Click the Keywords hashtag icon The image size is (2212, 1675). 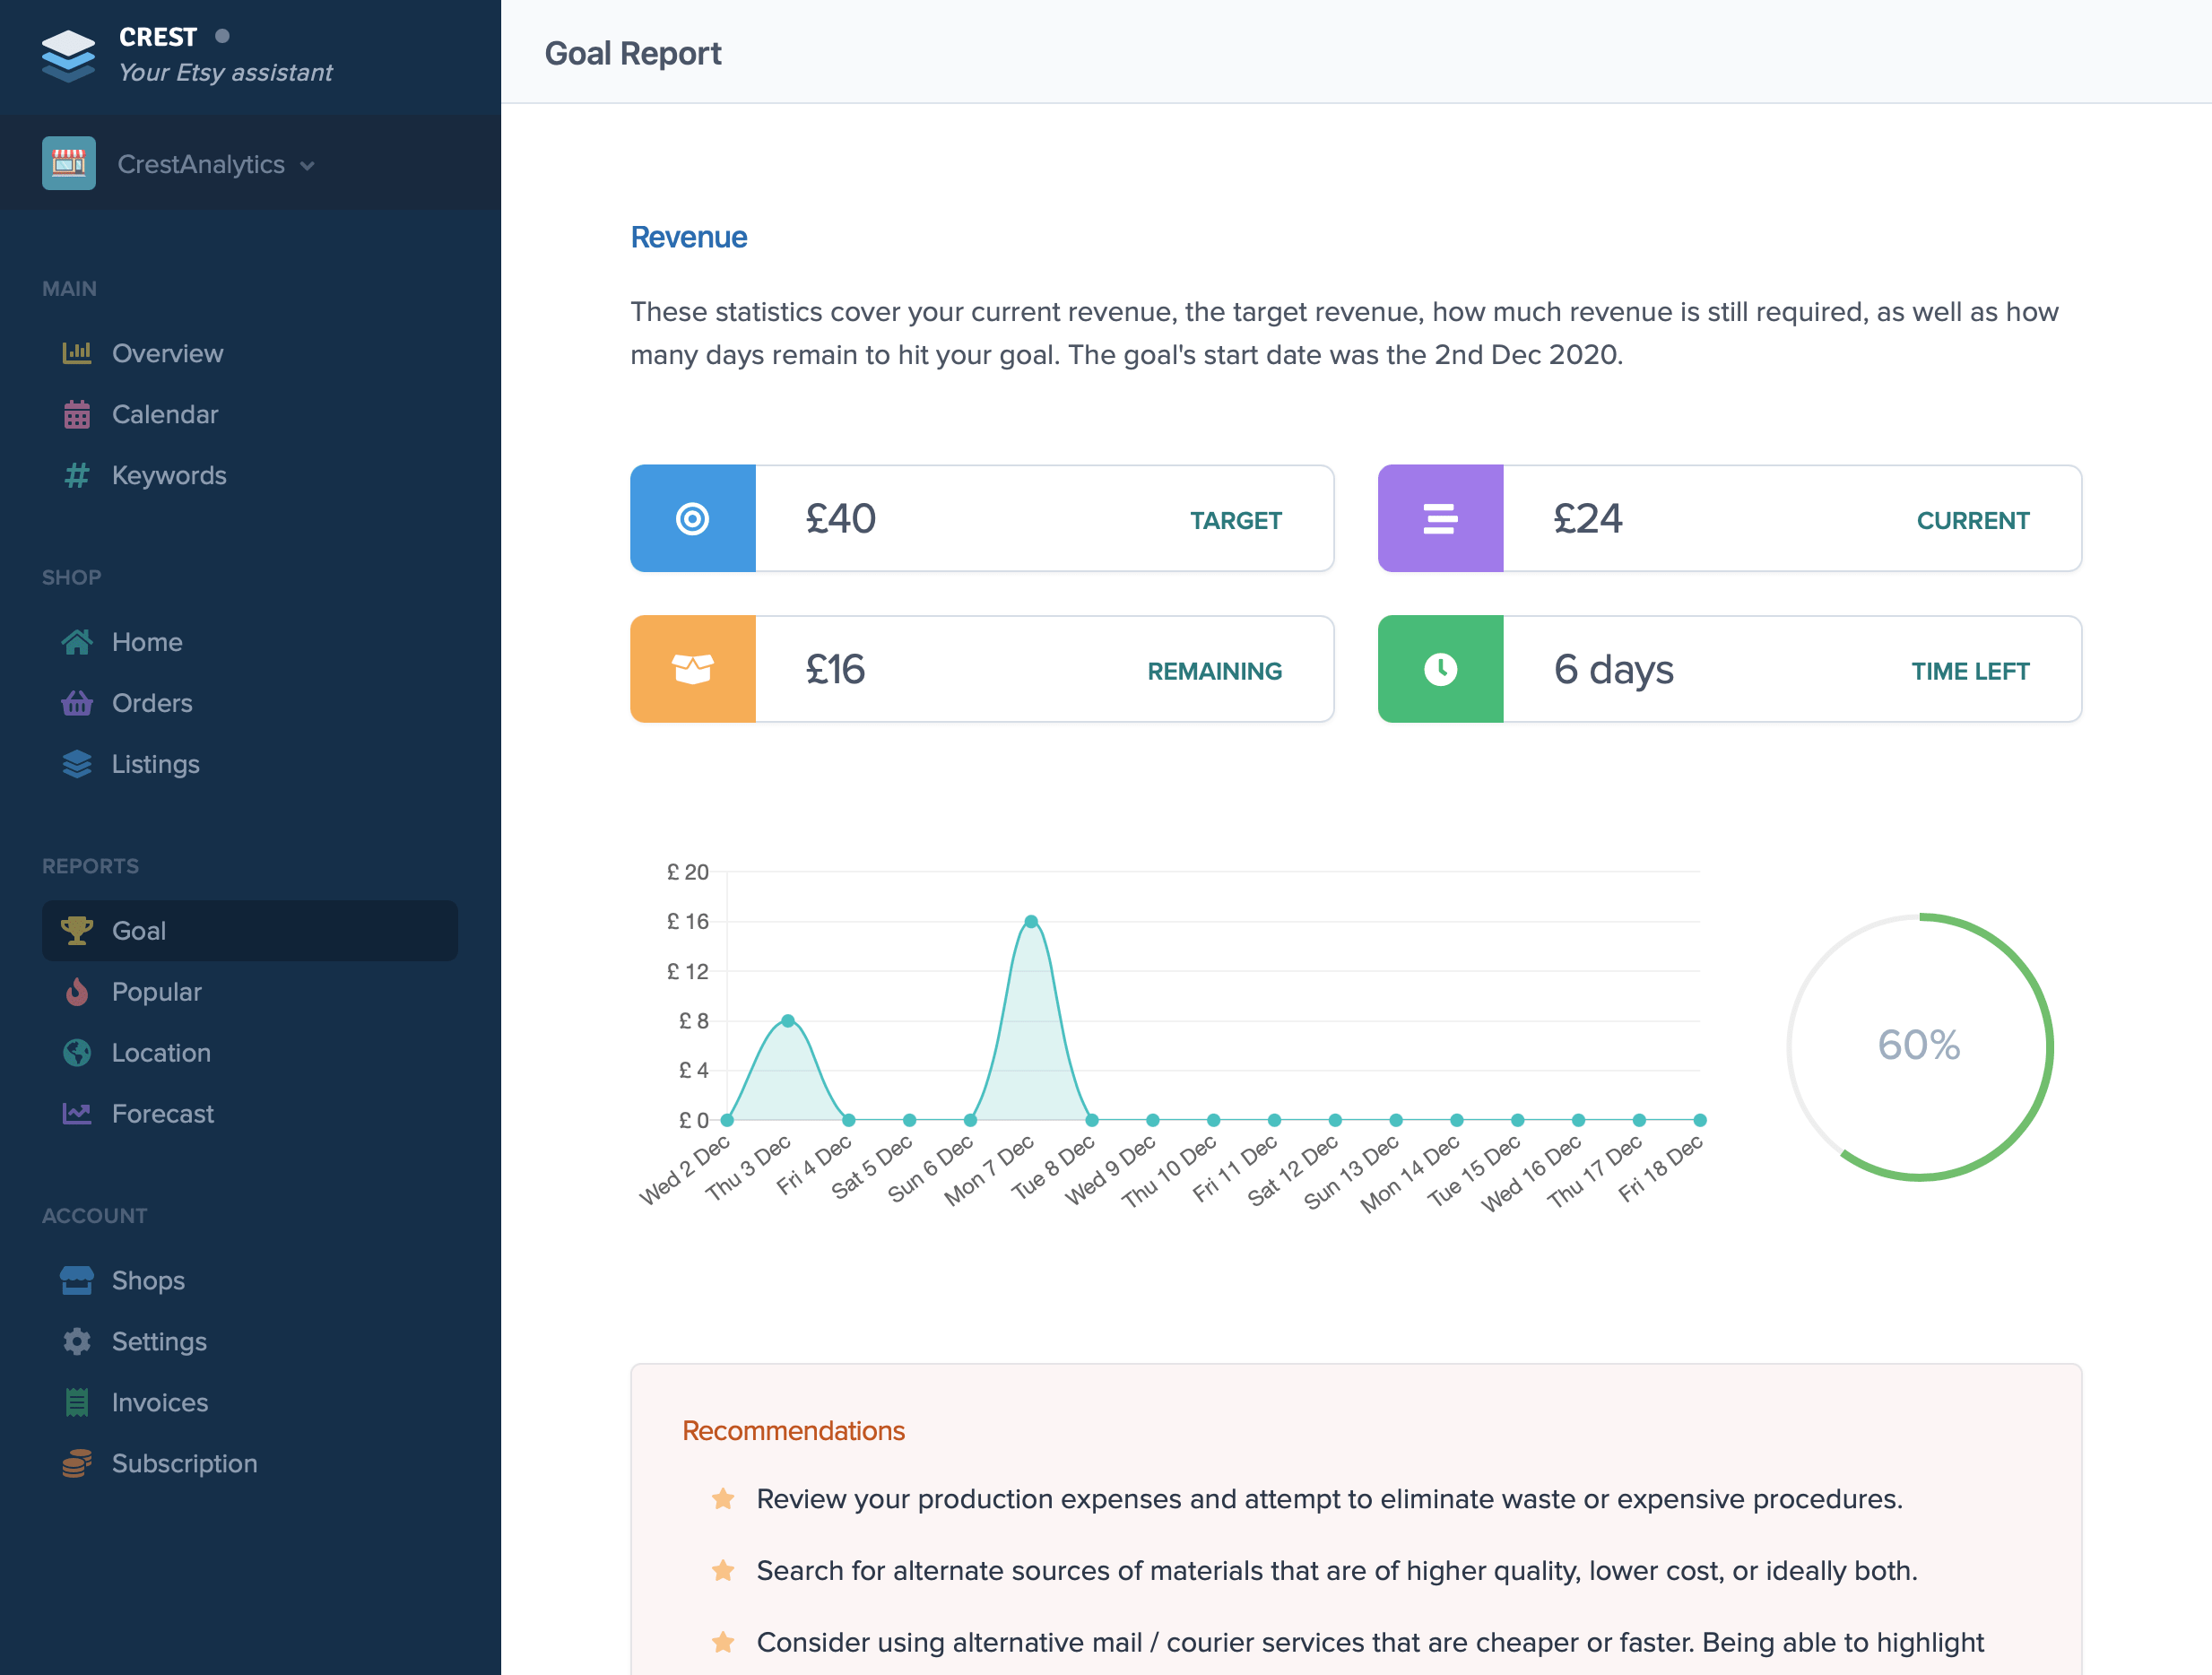tap(77, 475)
